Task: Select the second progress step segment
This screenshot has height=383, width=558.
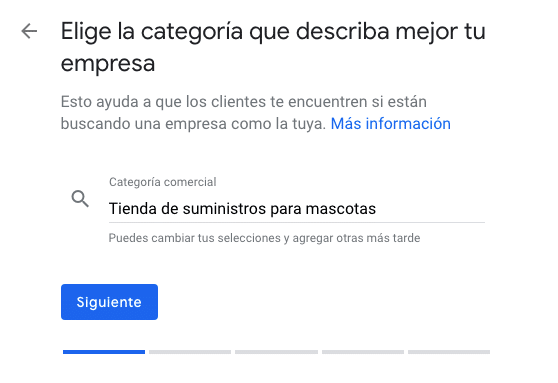Action: (190, 352)
